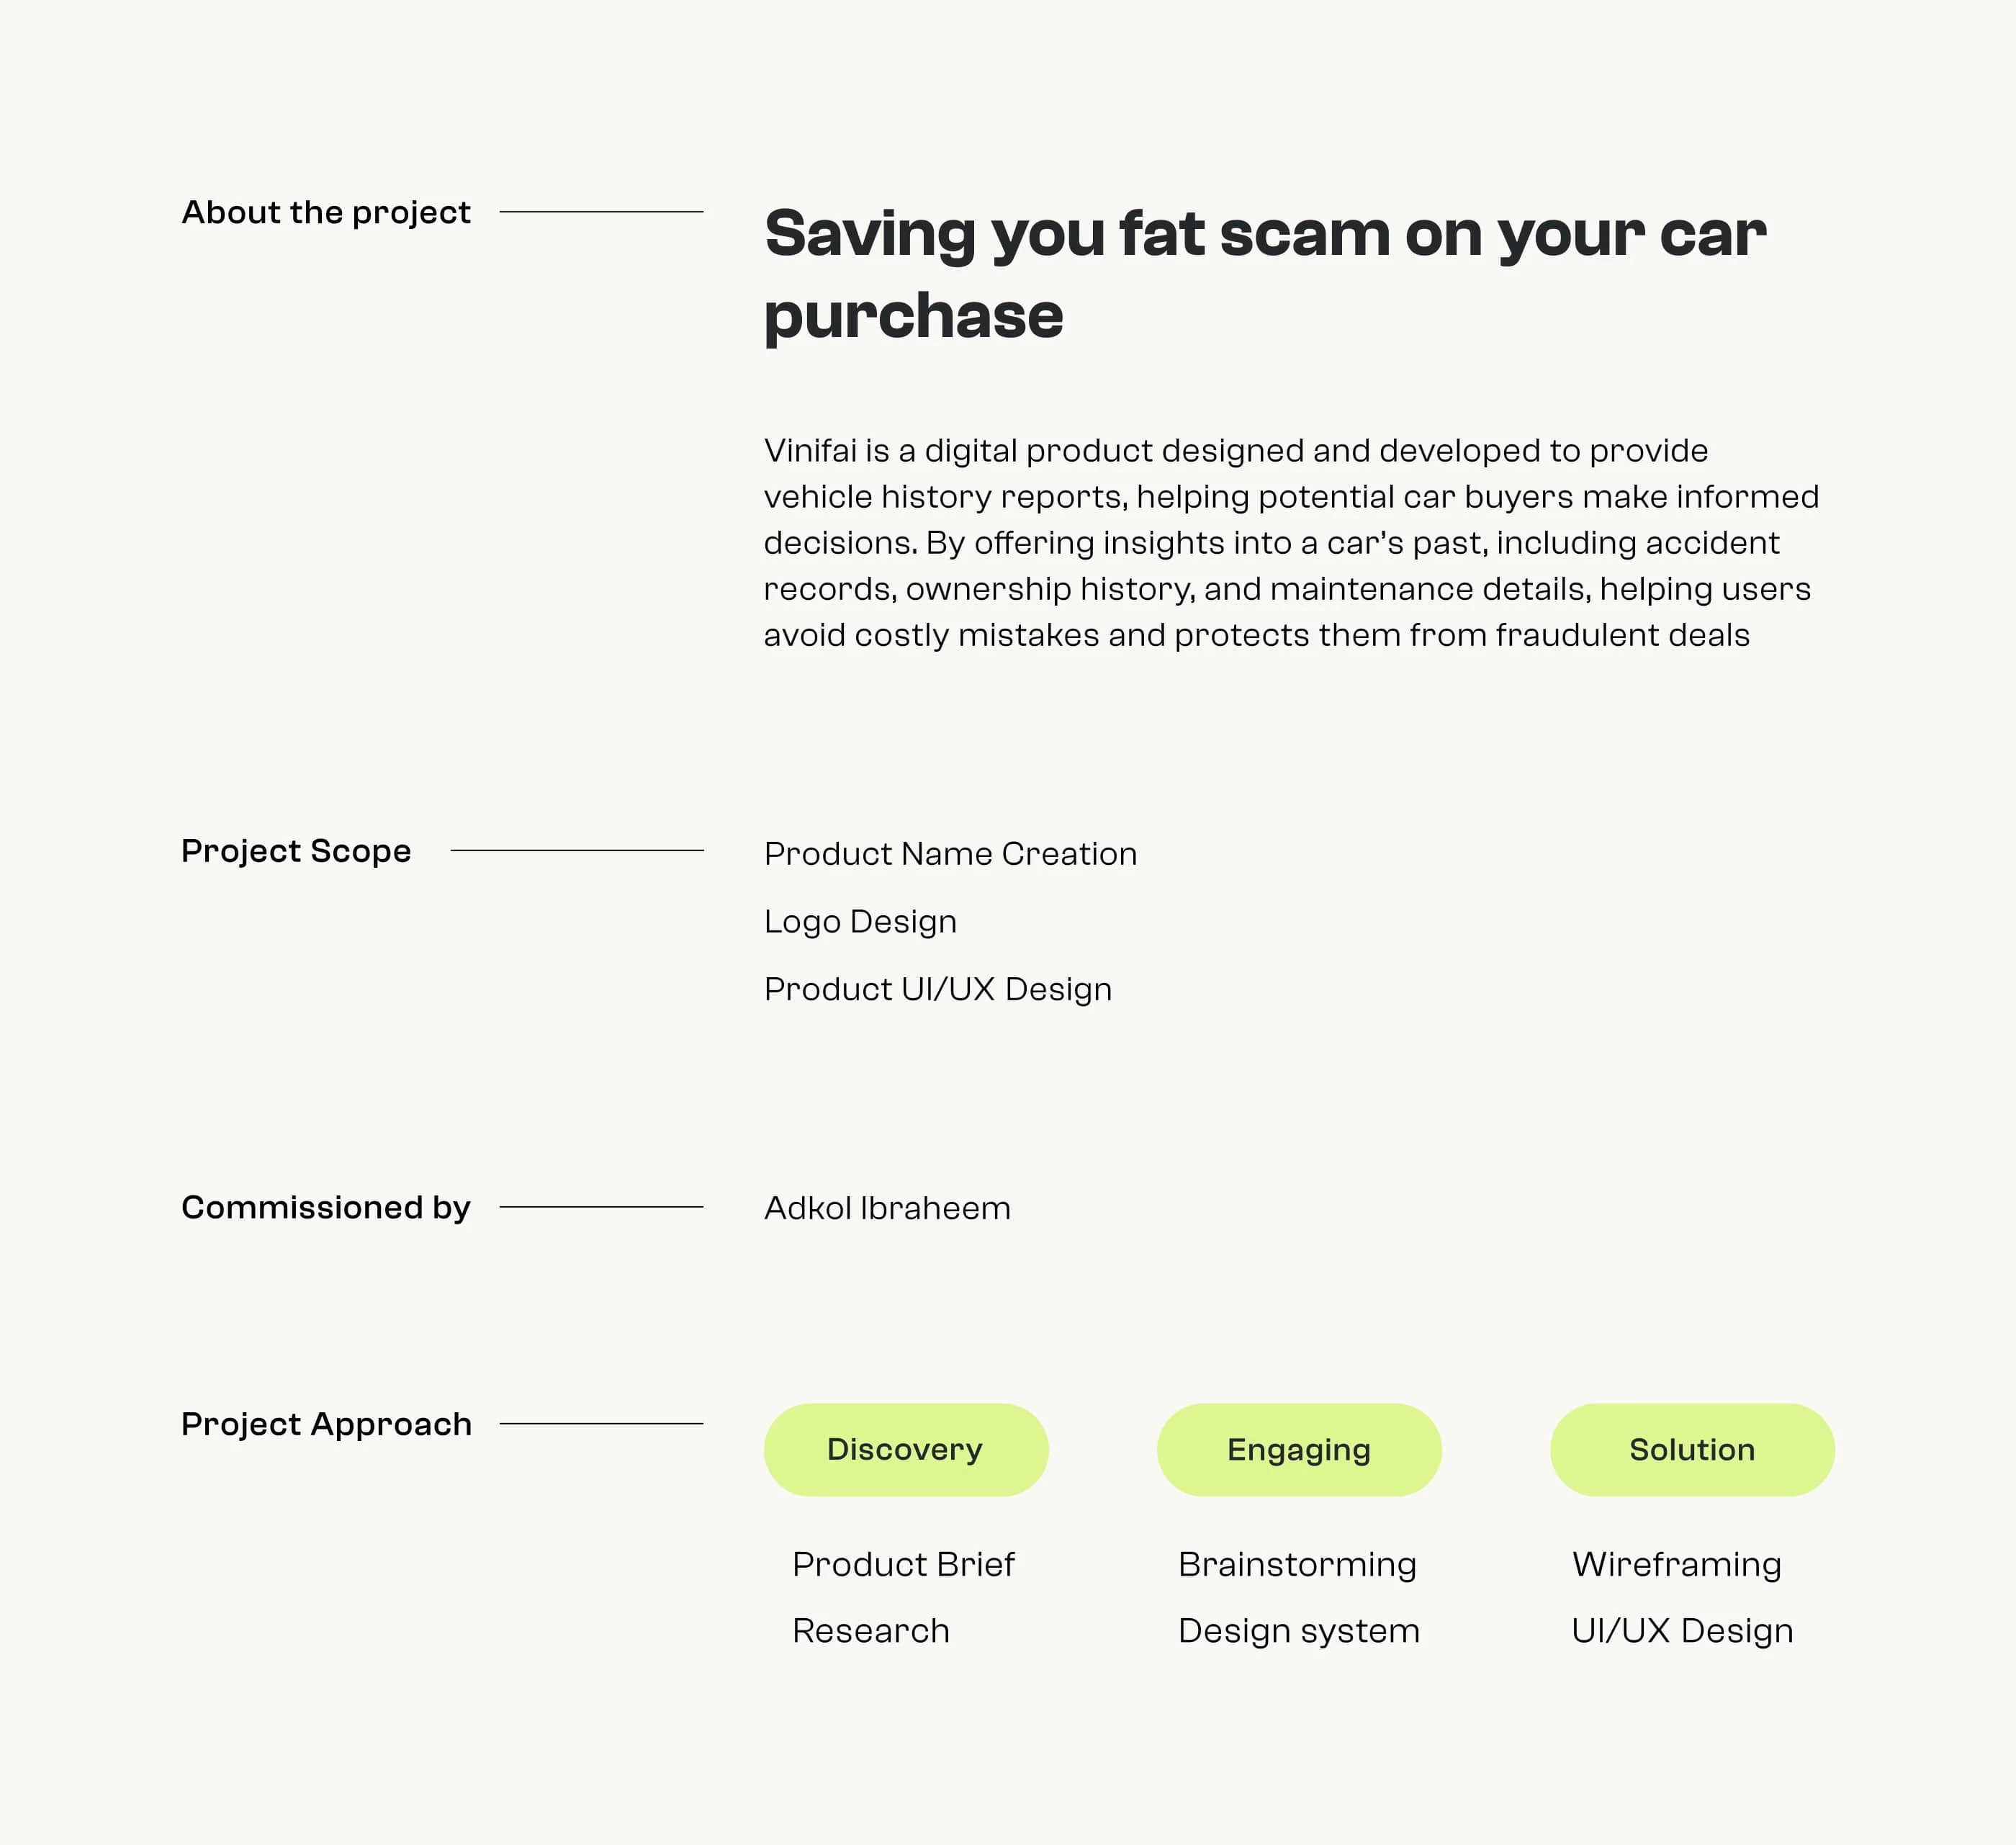Click the 'About the project' label

pos(326,213)
